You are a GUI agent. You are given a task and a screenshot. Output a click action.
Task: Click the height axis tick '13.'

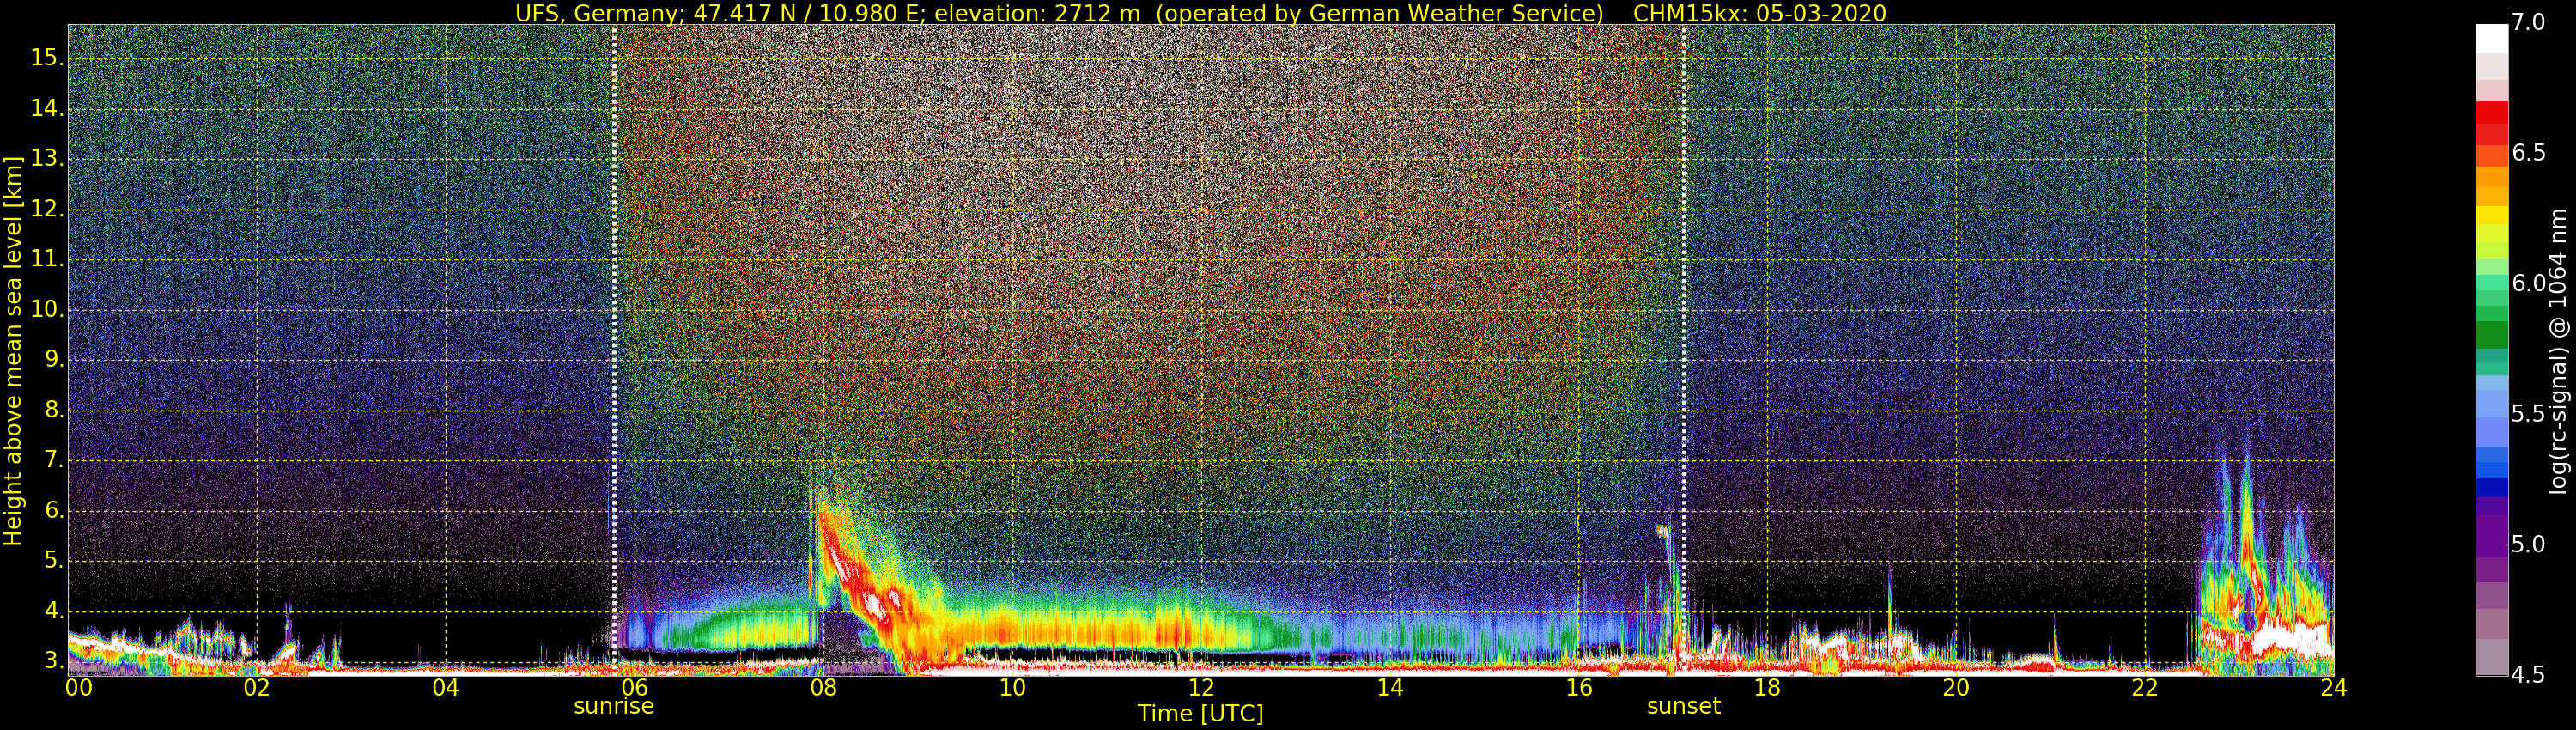coord(47,158)
